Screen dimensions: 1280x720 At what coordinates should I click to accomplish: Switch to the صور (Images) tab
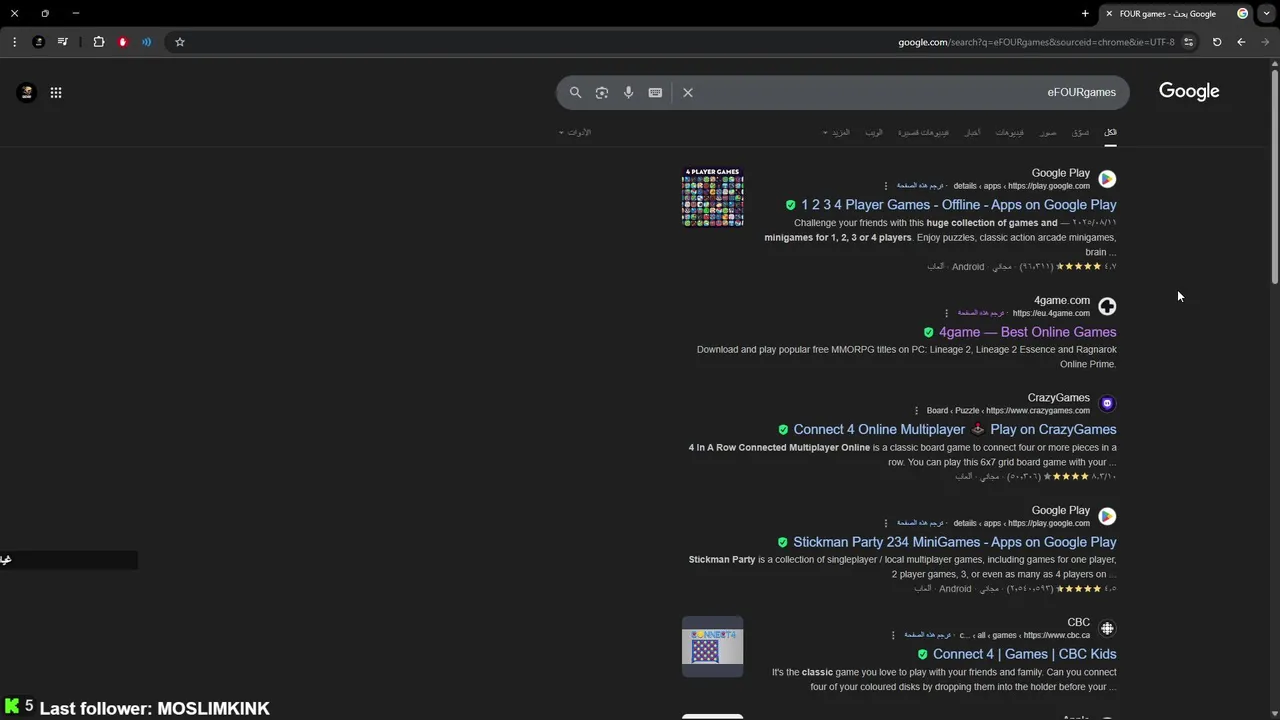[1047, 132]
